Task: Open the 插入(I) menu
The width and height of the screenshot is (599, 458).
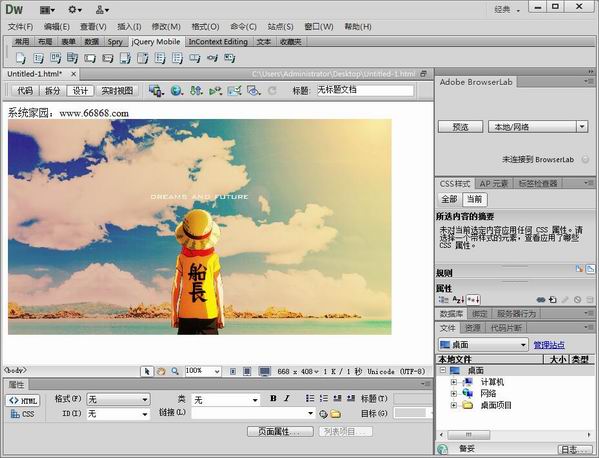Action: 129,27
